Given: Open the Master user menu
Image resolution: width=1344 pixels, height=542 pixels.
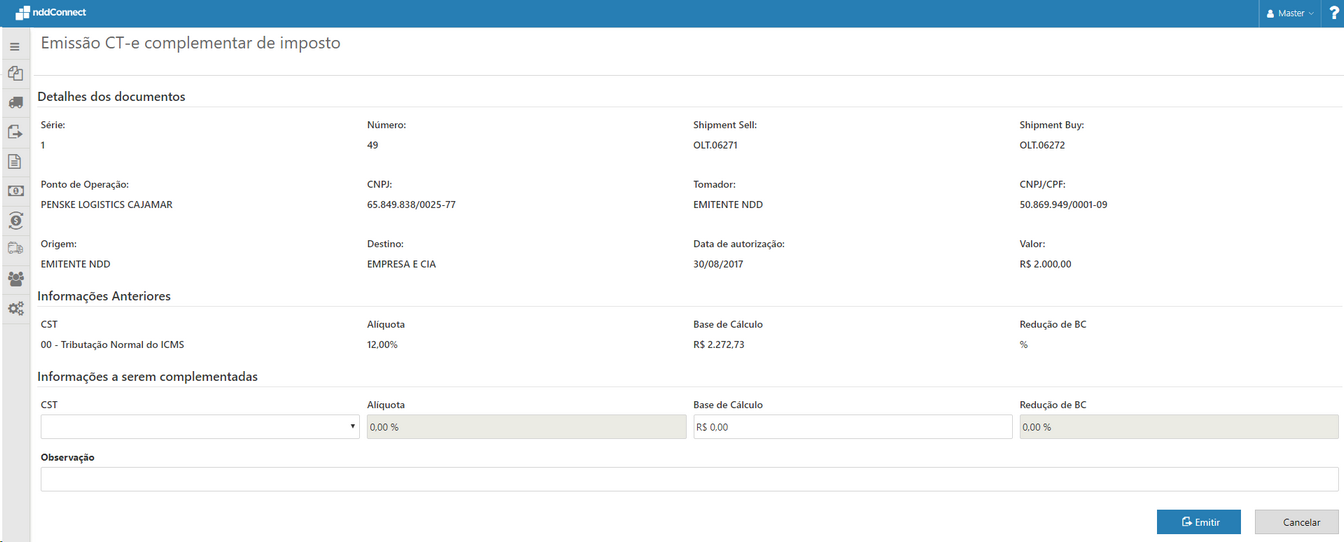Looking at the screenshot, I should [x=1290, y=13].
